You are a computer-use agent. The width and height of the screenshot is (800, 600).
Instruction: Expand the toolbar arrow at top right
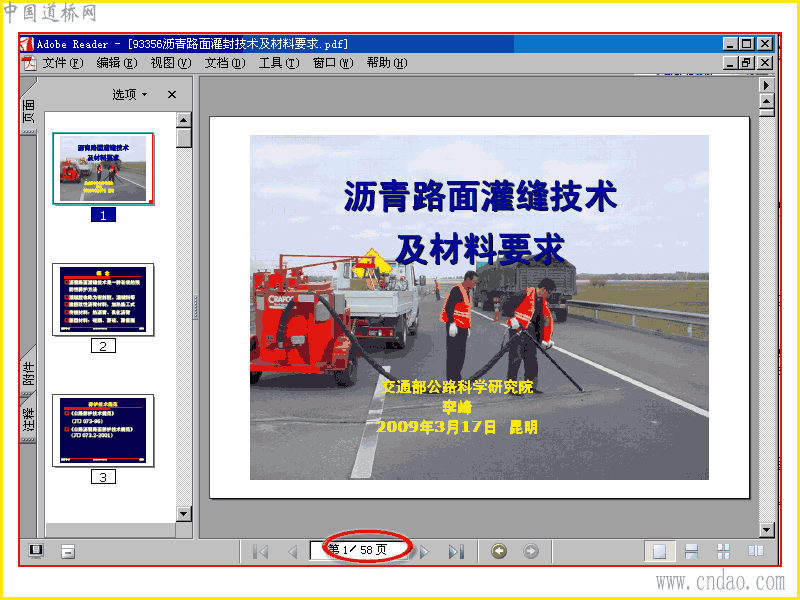(766, 85)
